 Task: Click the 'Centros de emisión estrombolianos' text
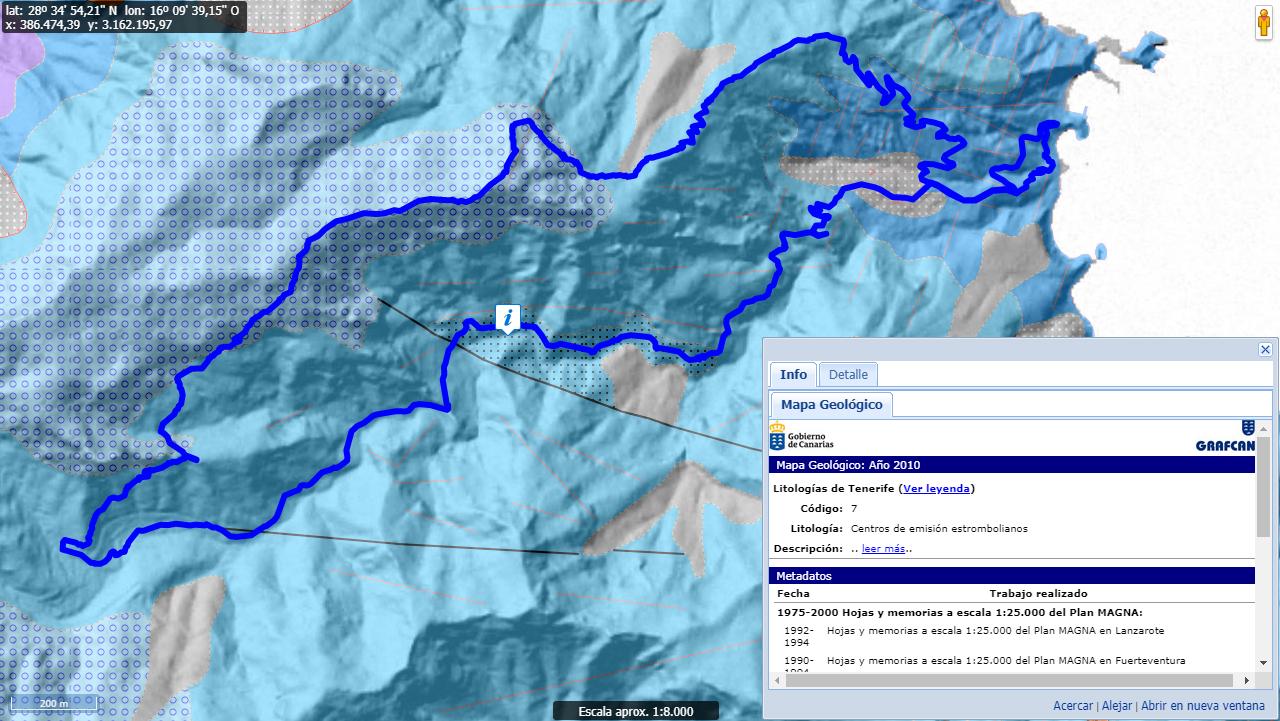[939, 529]
